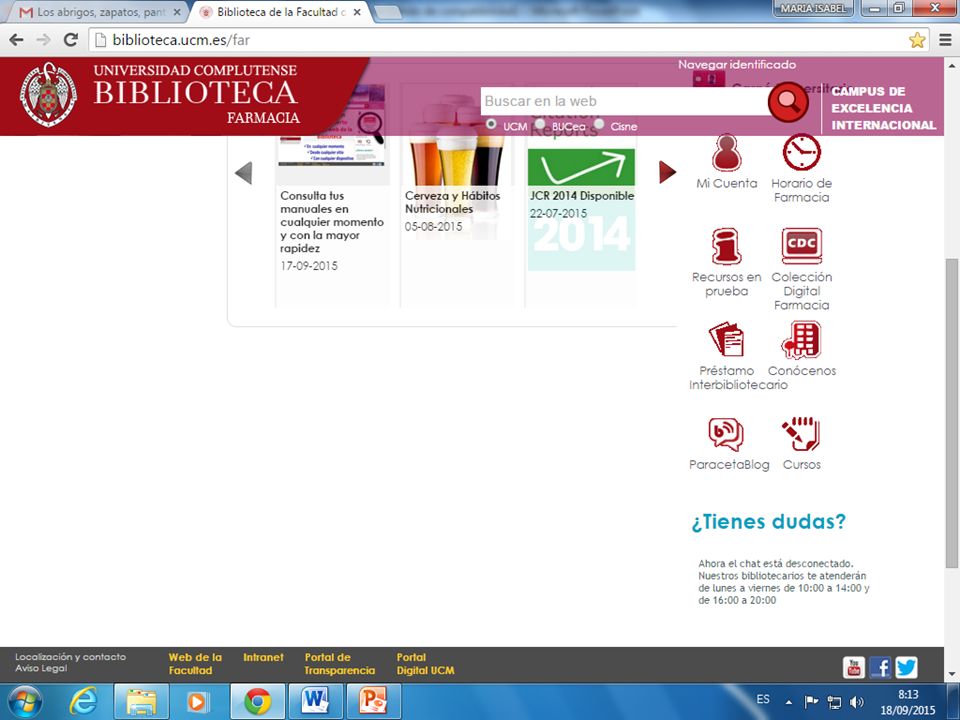Viewport: 960px width, 720px height.
Task: Go to next carousel slide
Action: click(x=667, y=172)
